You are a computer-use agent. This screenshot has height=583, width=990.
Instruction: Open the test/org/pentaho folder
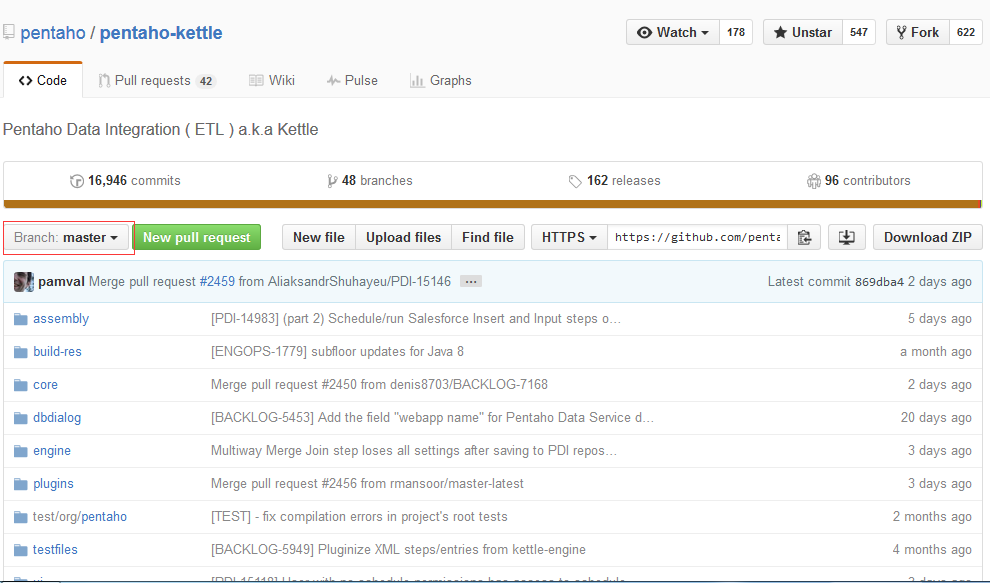tap(80, 517)
